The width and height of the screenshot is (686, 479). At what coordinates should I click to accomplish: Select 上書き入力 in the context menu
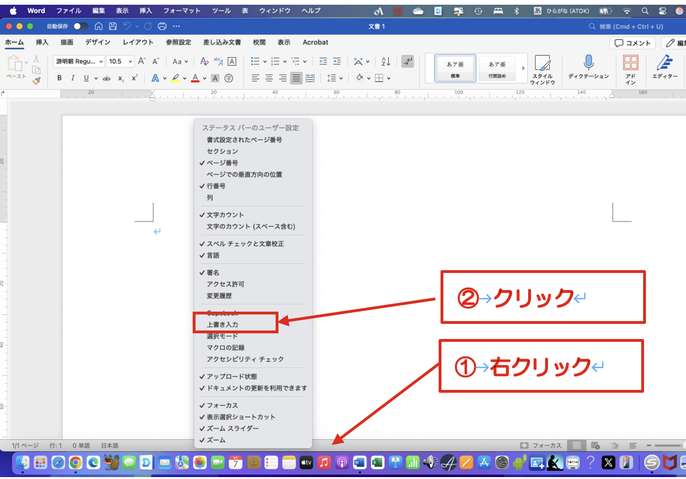(224, 324)
